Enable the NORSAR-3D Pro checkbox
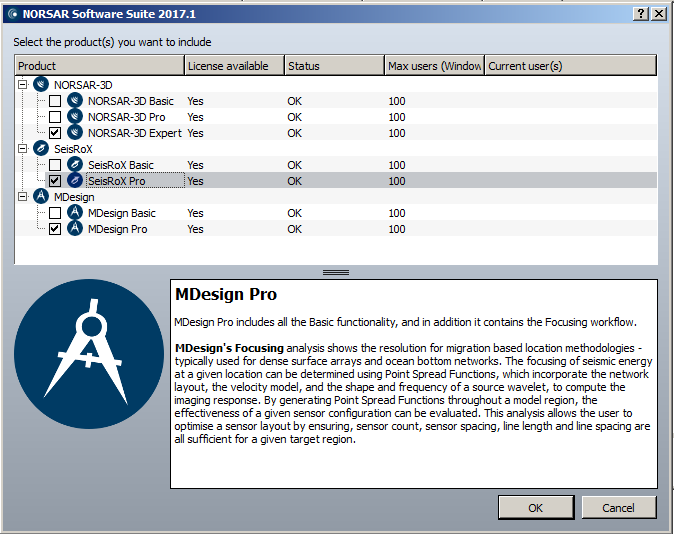Screen dimensions: 674x534 point(55,117)
